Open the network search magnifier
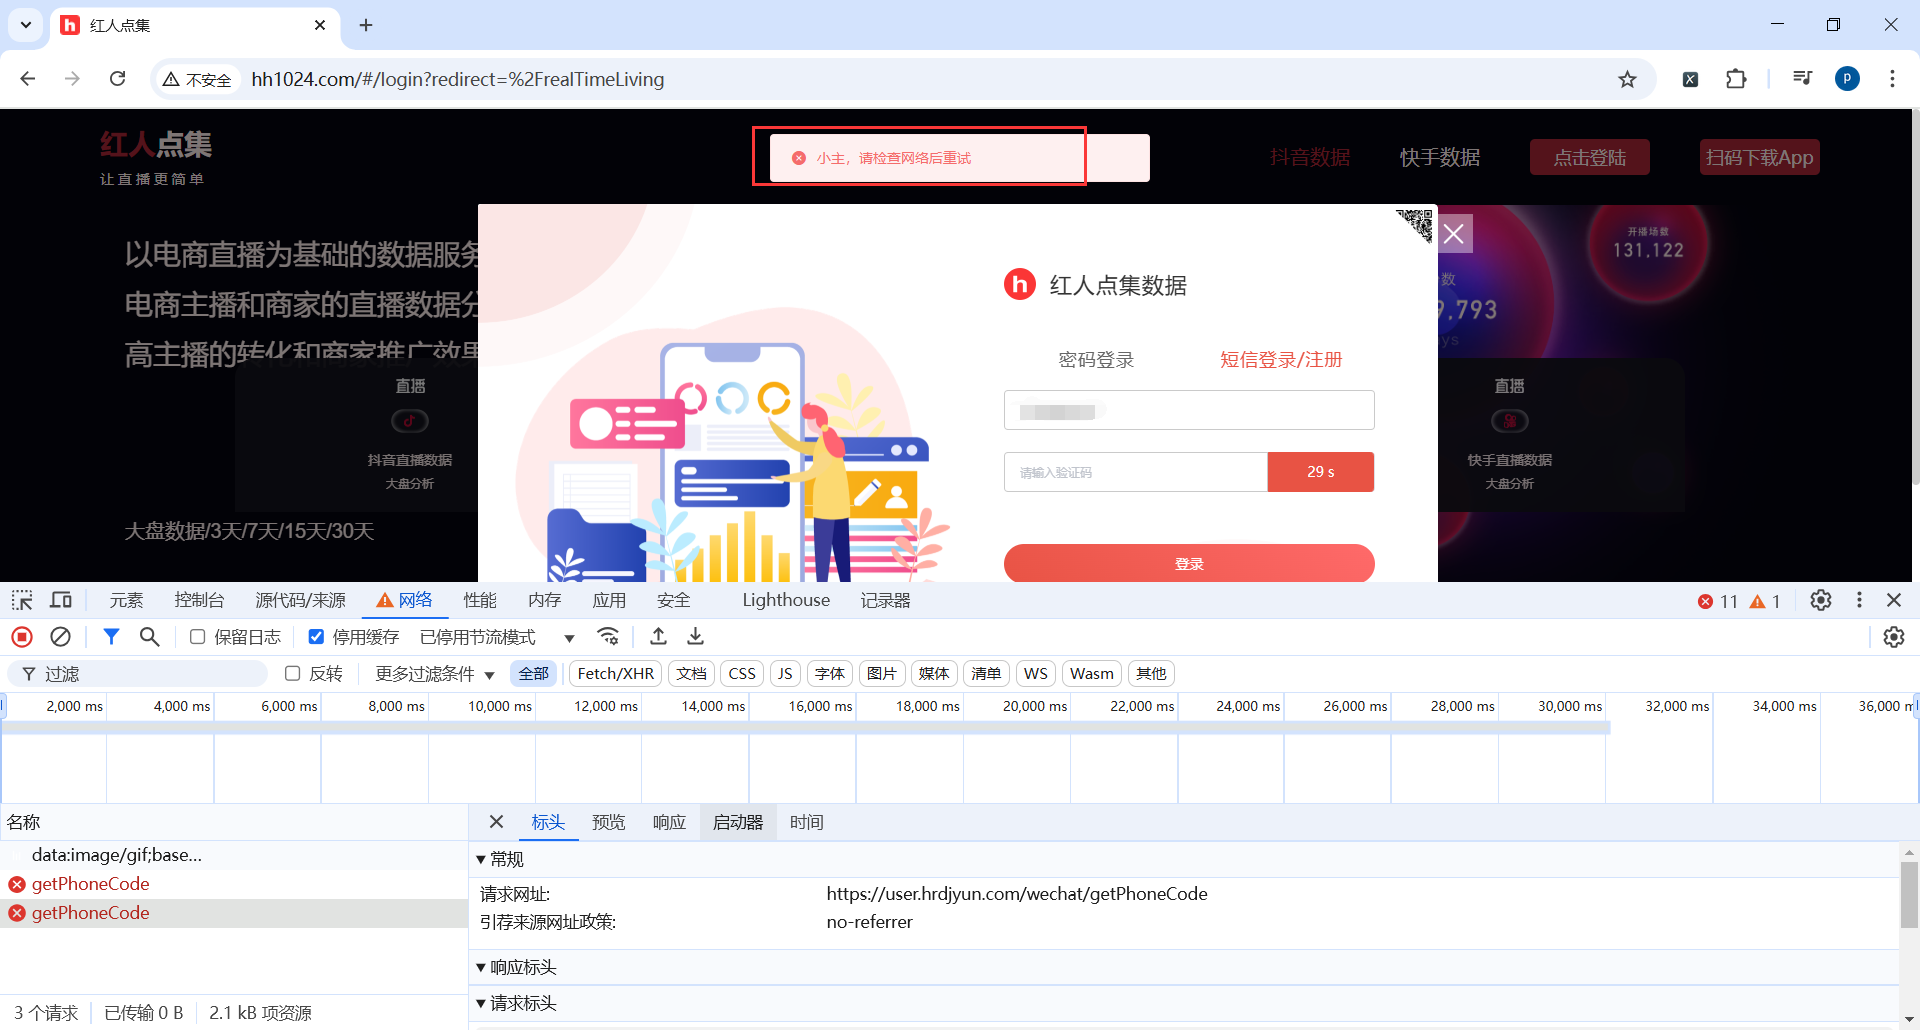This screenshot has height=1030, width=1920. [149, 637]
